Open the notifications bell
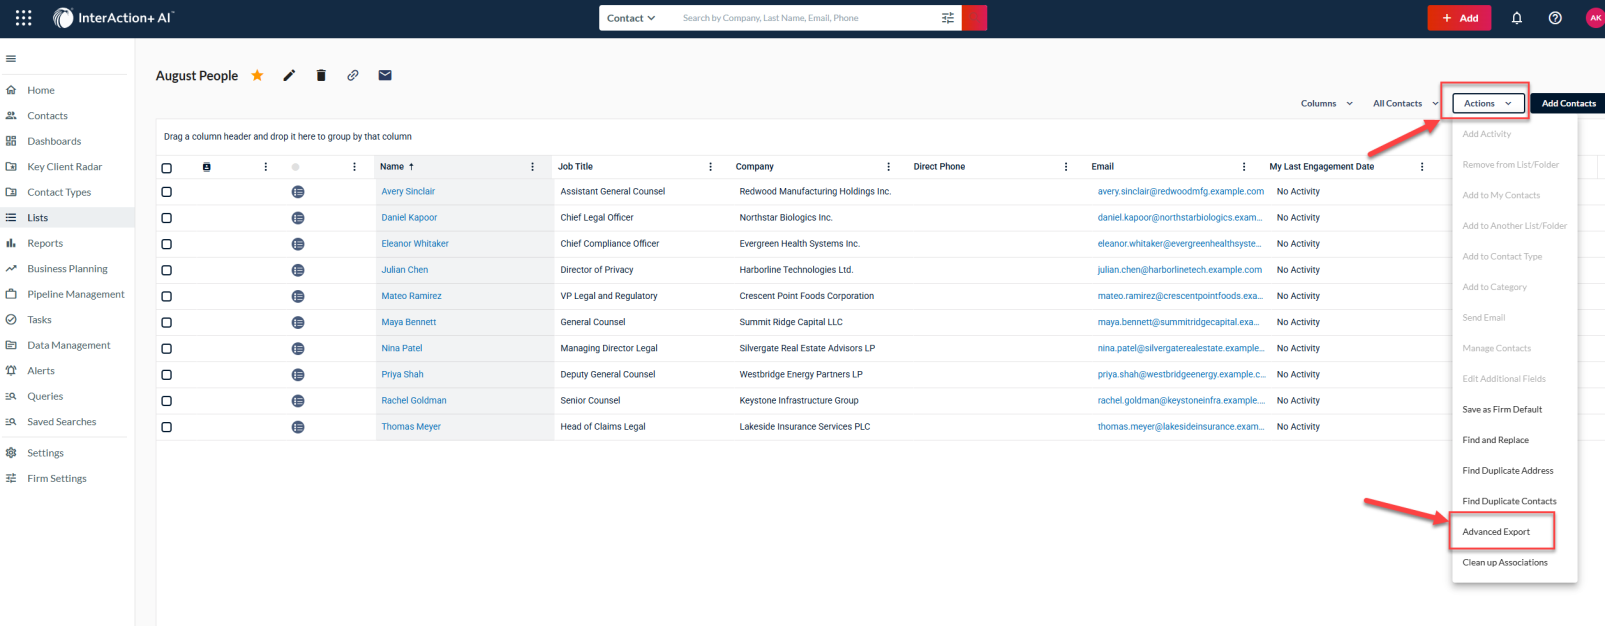The image size is (1605, 626). [x=1516, y=18]
